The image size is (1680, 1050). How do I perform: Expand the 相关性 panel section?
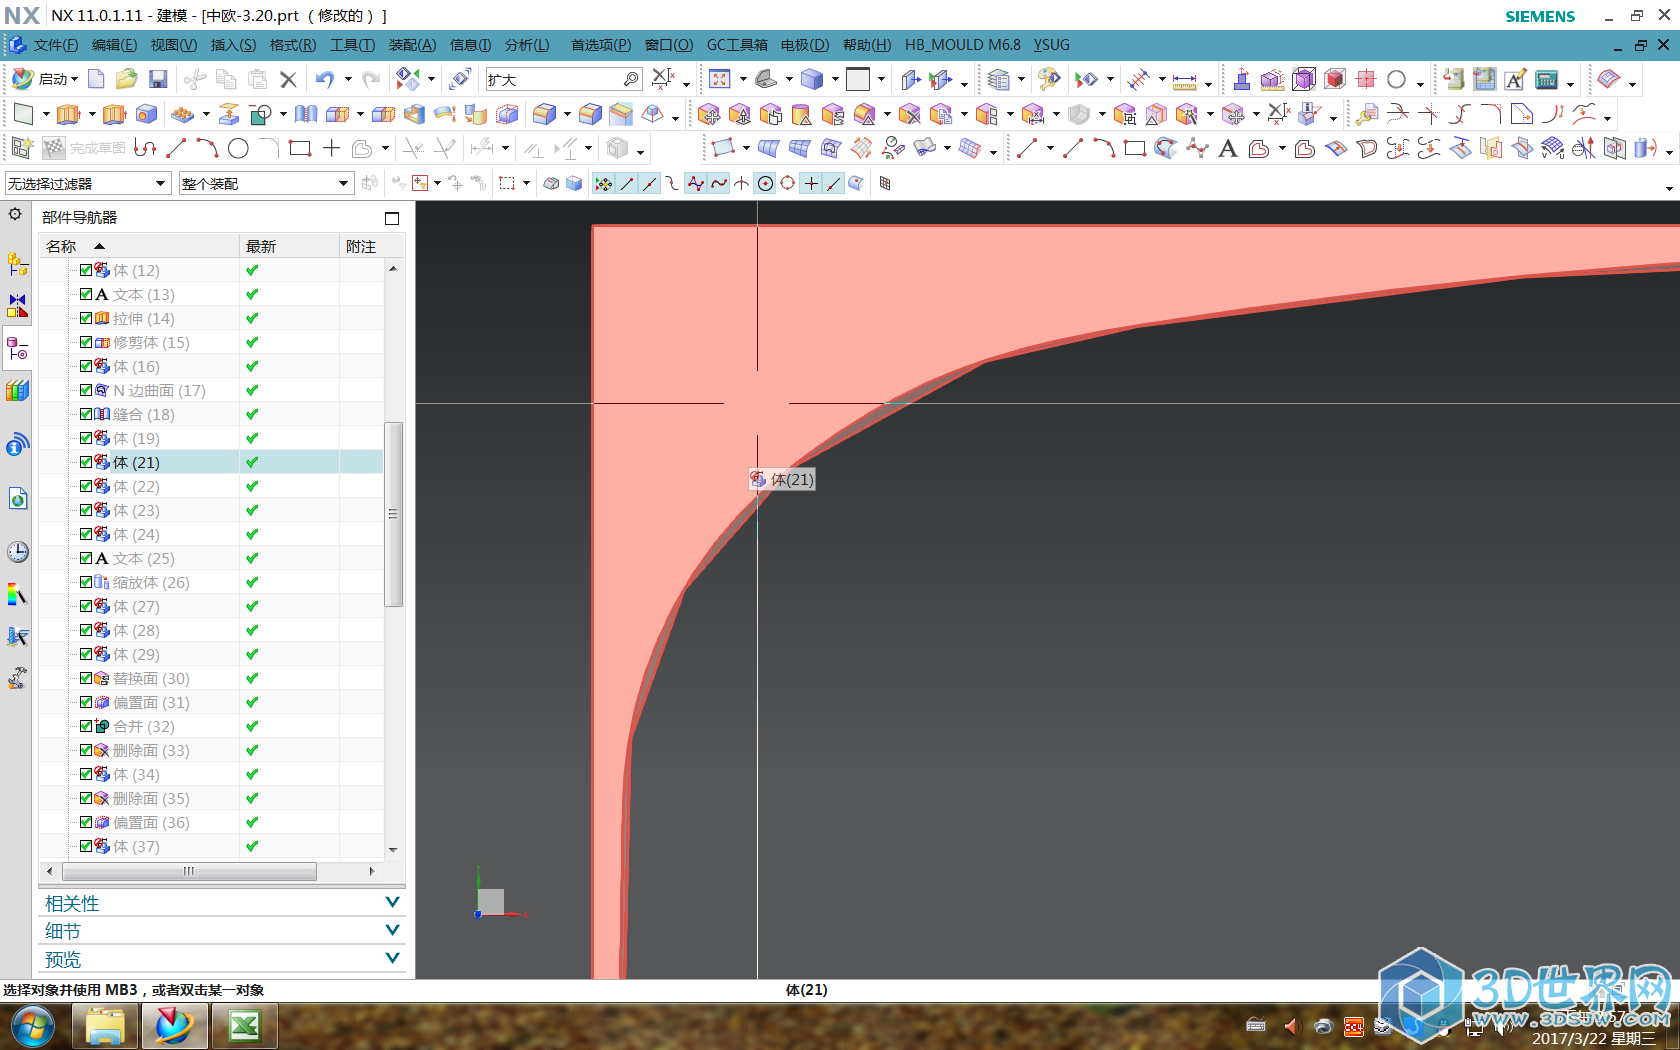[222, 903]
